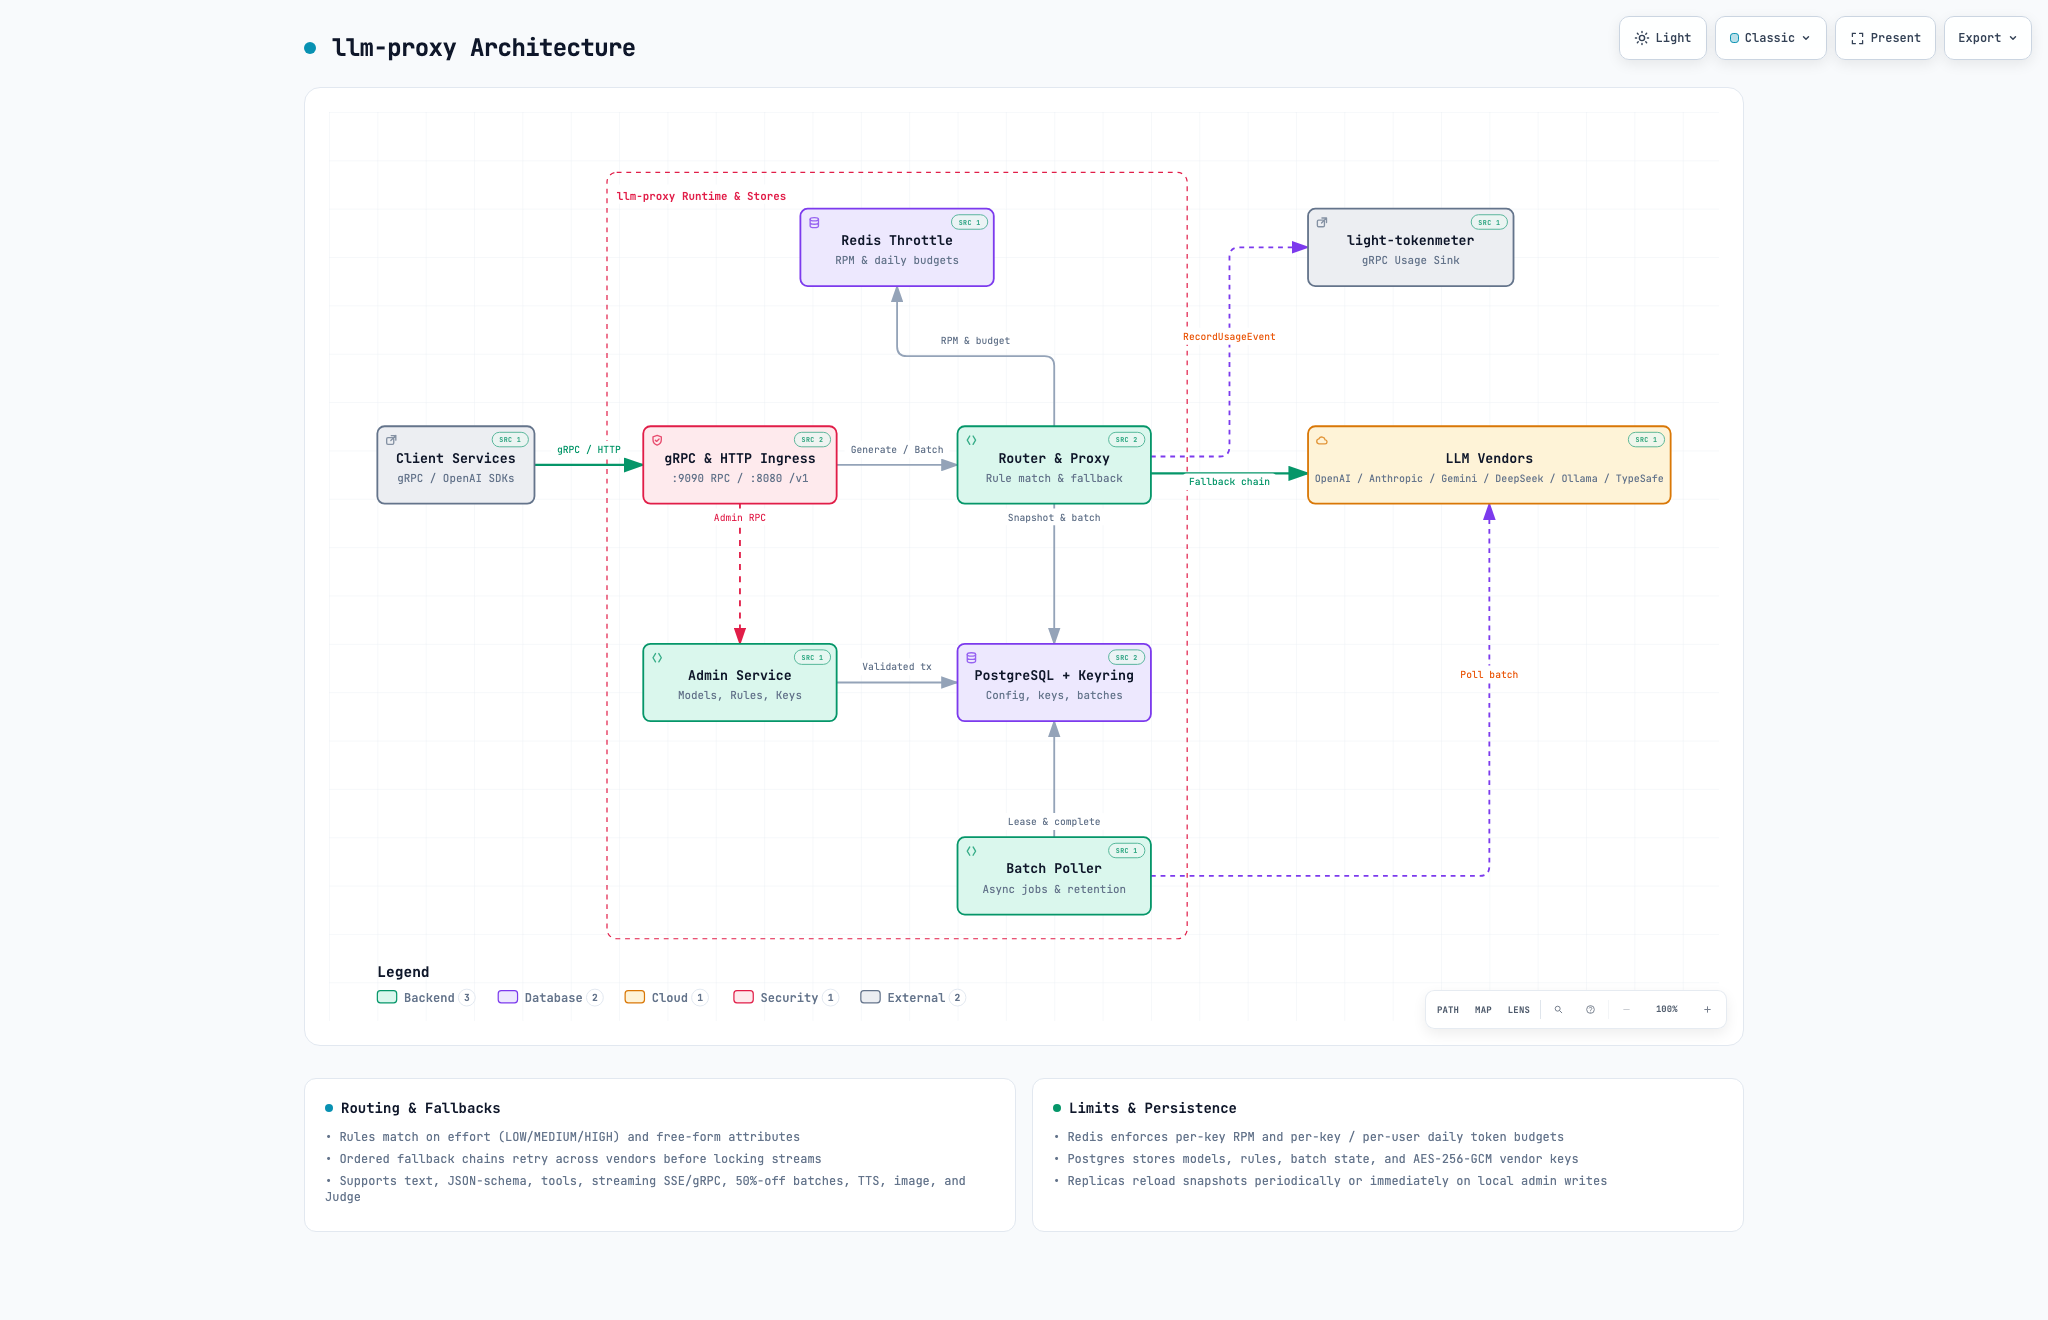Click the SRC 1 badge on LLM Vendors

[x=1646, y=440]
